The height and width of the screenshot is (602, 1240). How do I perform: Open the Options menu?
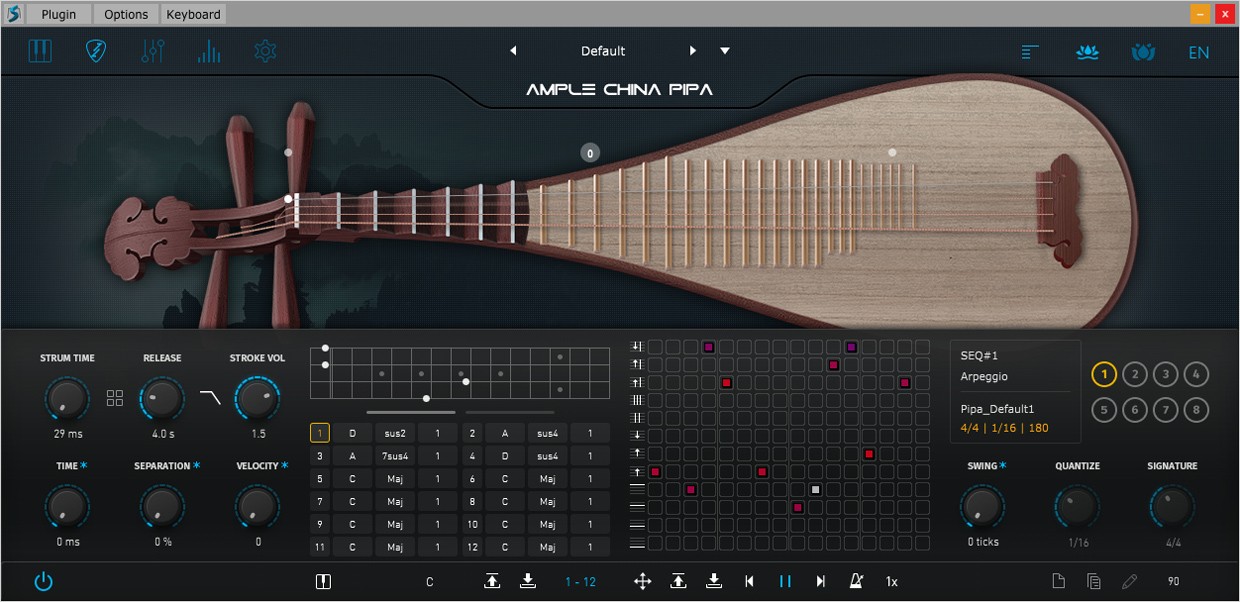(125, 14)
